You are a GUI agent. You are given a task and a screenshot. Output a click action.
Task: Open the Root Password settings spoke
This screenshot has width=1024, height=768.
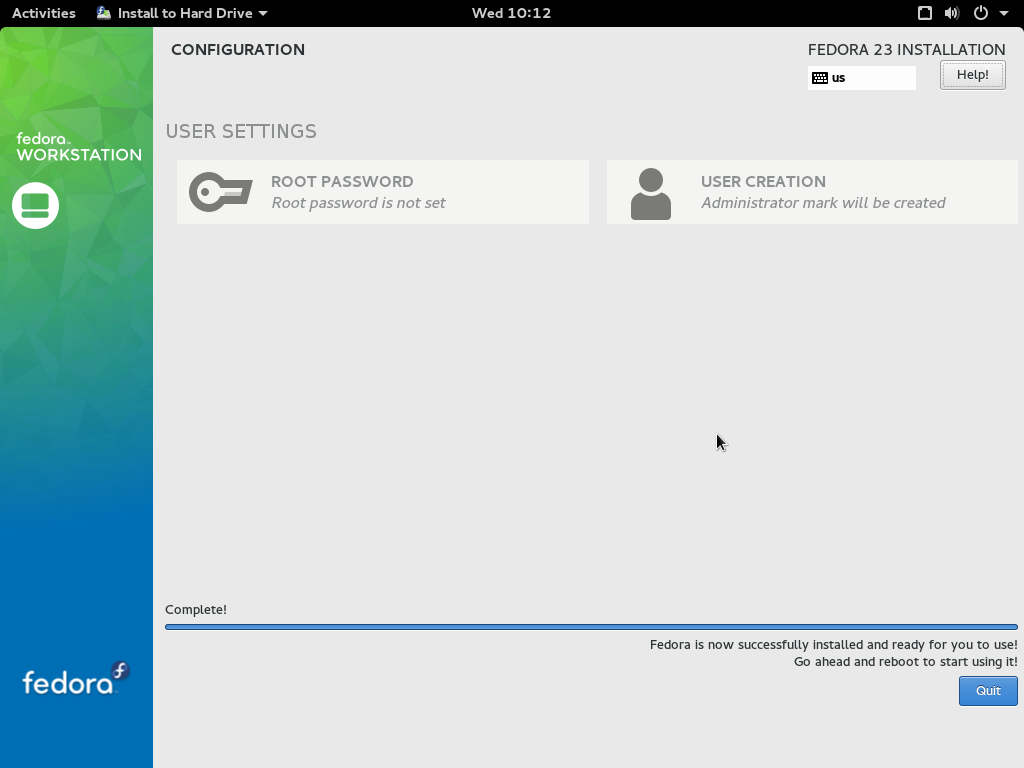(382, 191)
